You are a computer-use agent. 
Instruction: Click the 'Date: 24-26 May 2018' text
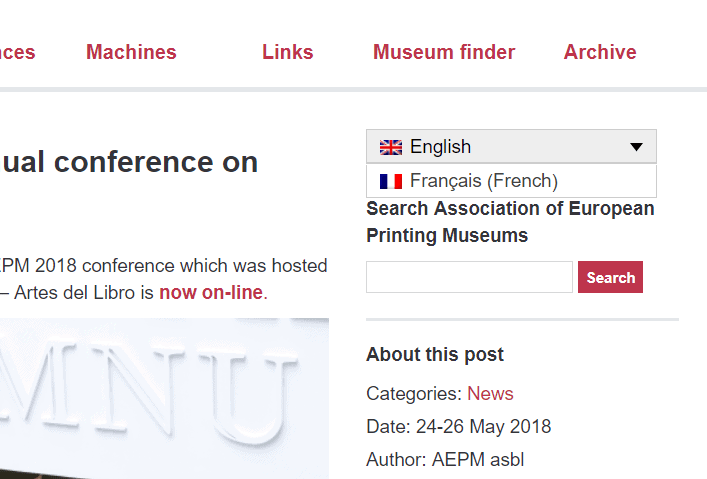[459, 427]
